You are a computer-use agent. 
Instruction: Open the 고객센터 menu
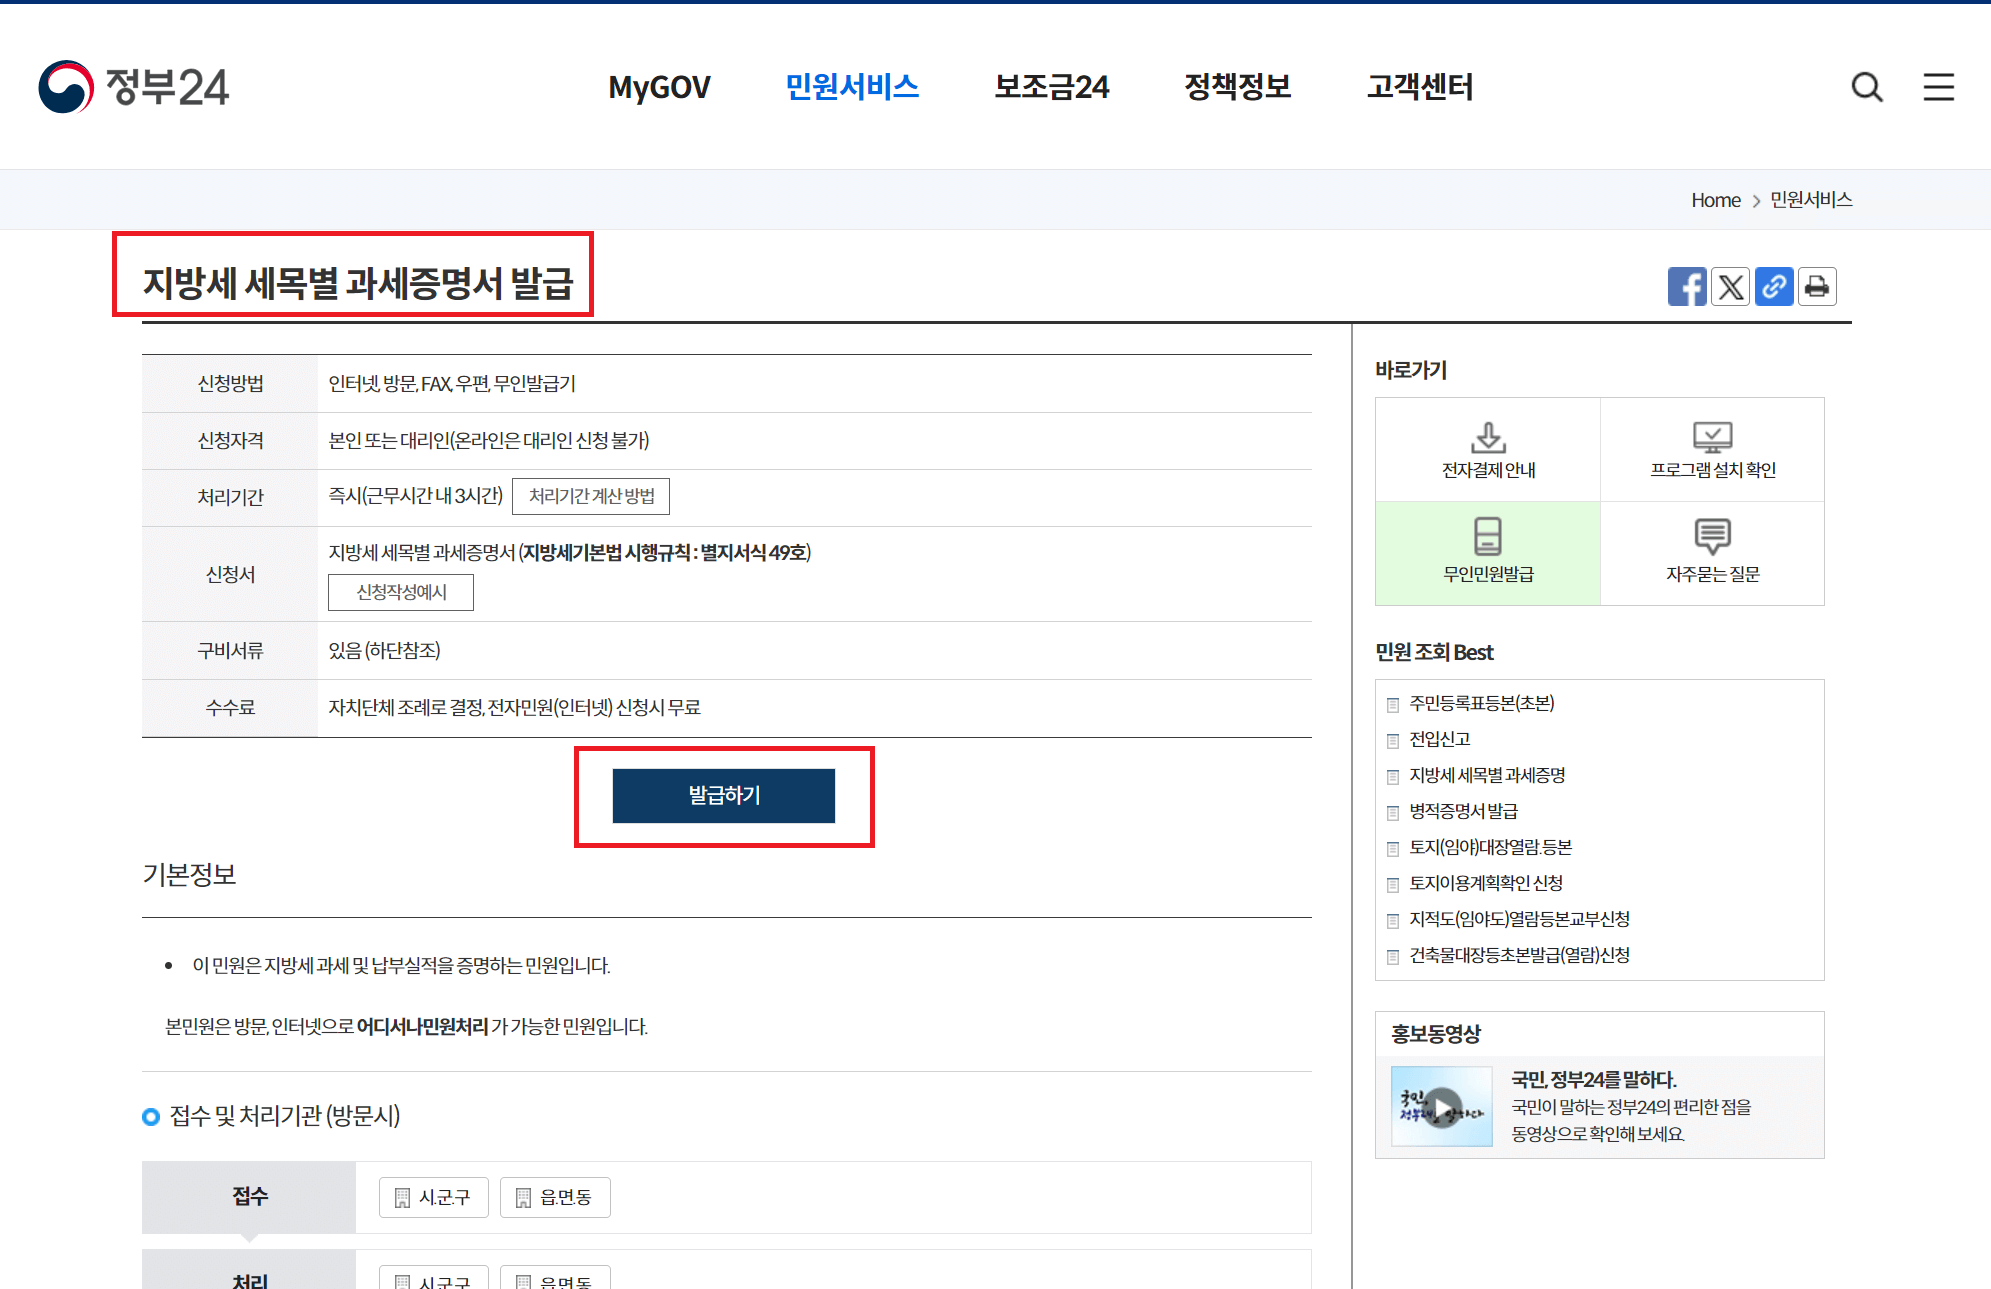1419,87
